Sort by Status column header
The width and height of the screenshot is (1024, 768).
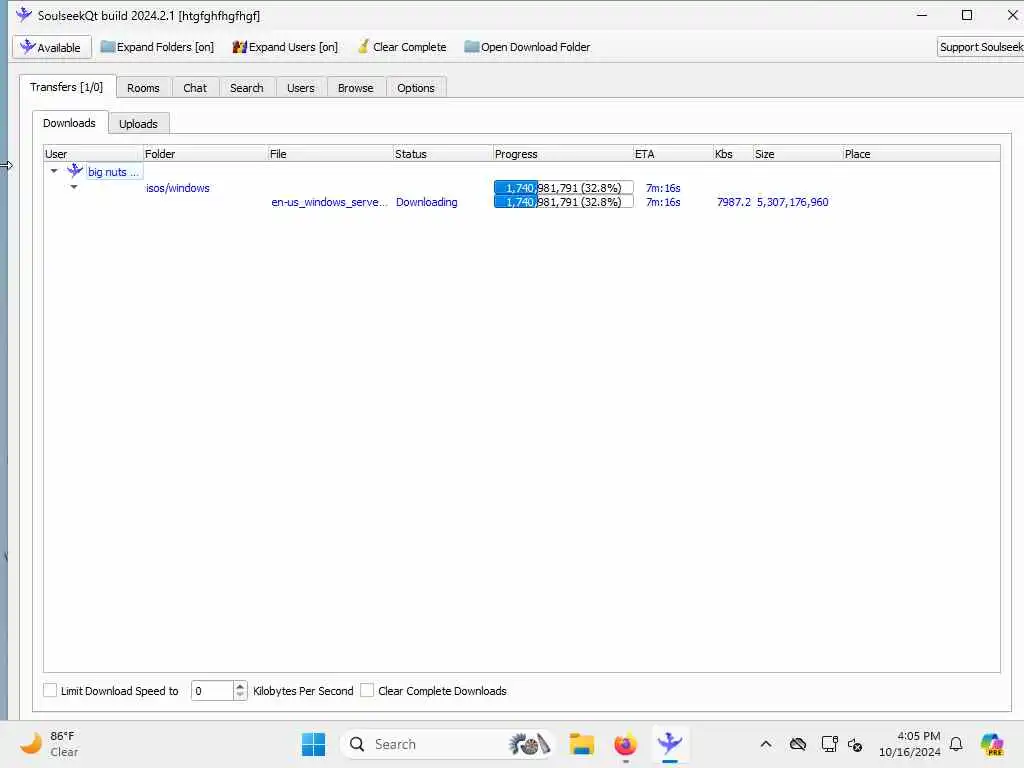pos(443,153)
